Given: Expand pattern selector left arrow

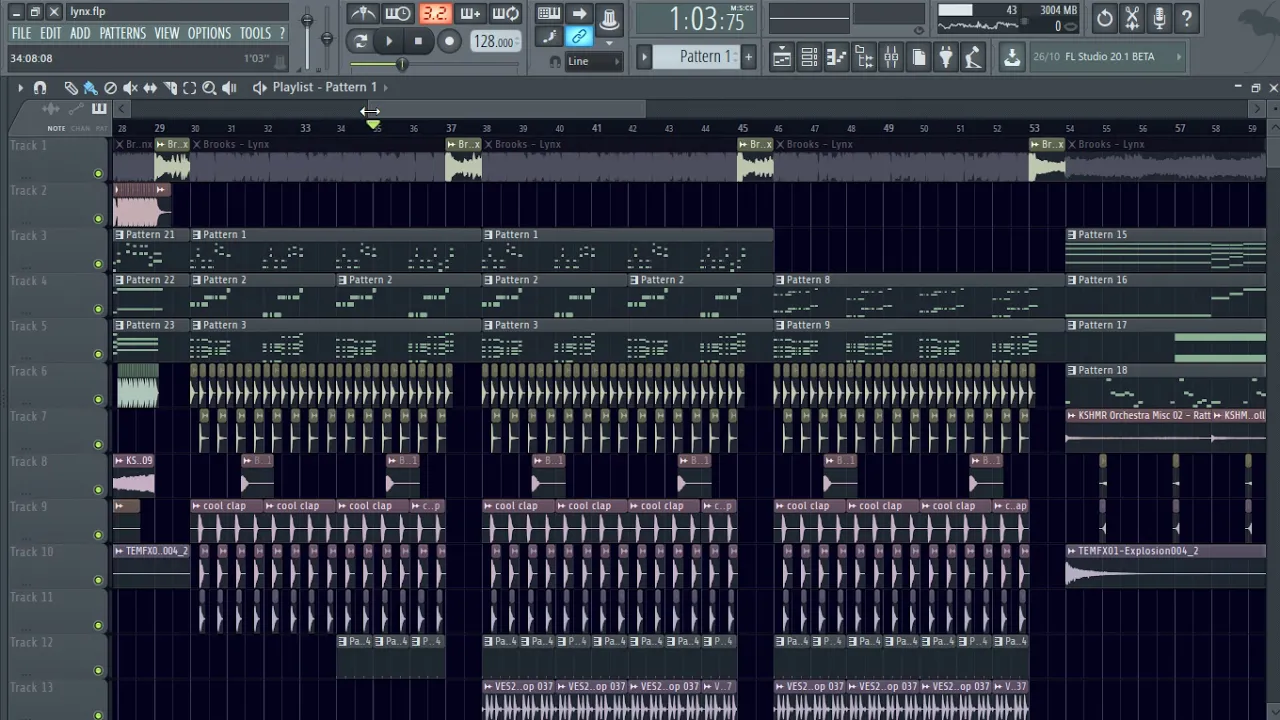Looking at the screenshot, I should [x=644, y=57].
